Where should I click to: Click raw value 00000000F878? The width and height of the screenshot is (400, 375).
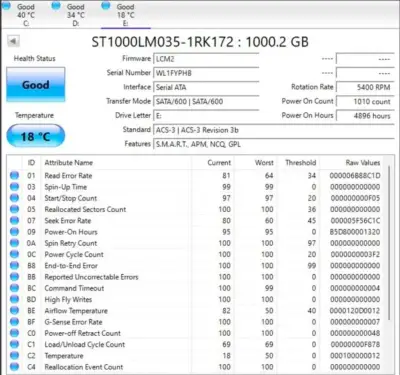coord(355,344)
